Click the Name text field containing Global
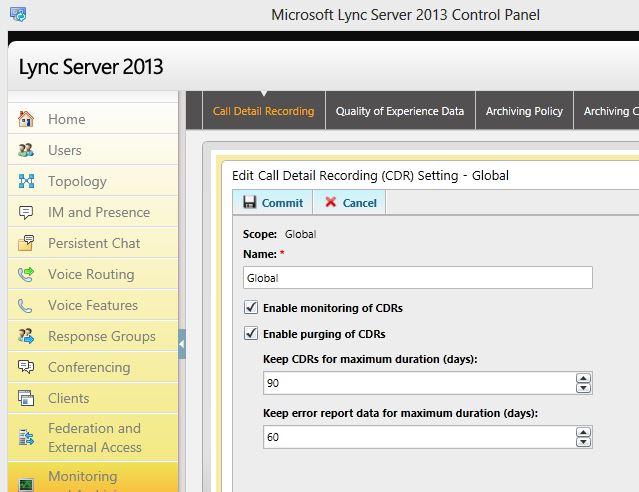The image size is (639, 492). pos(417,278)
